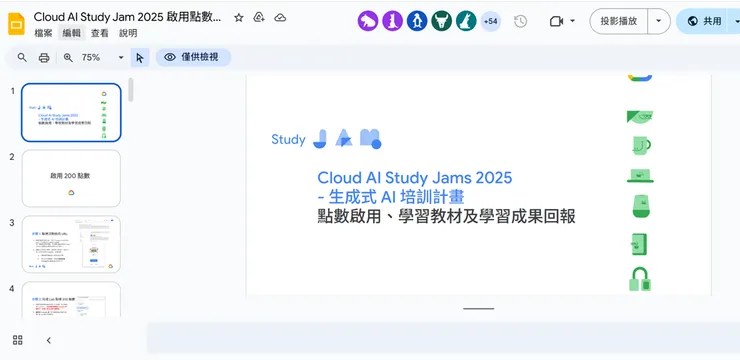Viewport: 740px width, 360px height.
Task: Switch to grid view icon
Action: click(17, 340)
